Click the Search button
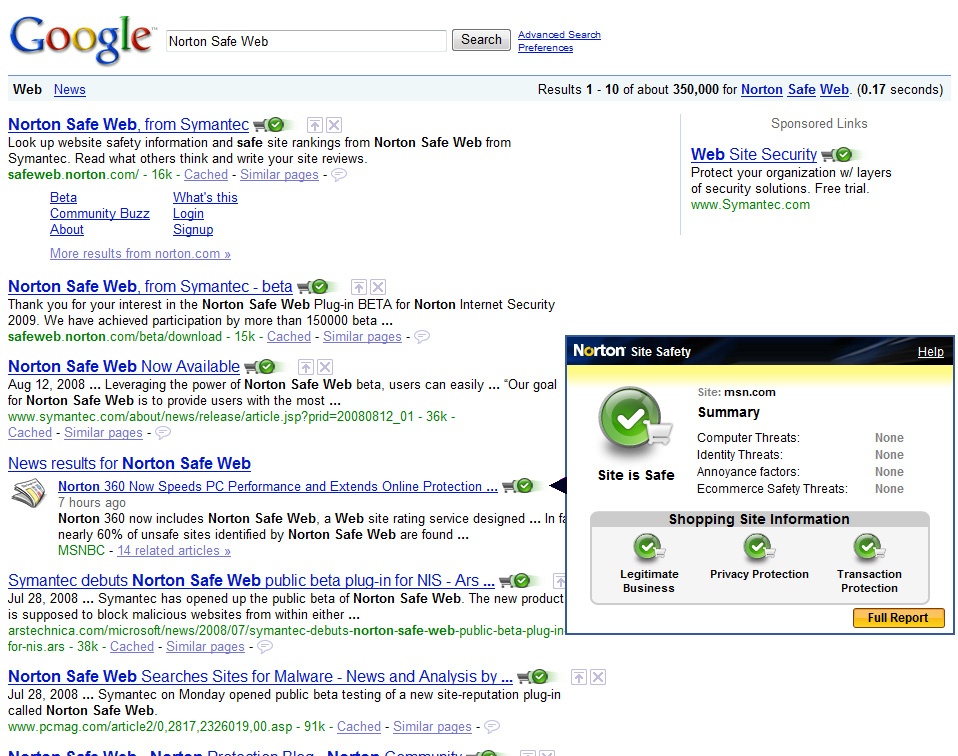This screenshot has width=958, height=756. (x=481, y=40)
